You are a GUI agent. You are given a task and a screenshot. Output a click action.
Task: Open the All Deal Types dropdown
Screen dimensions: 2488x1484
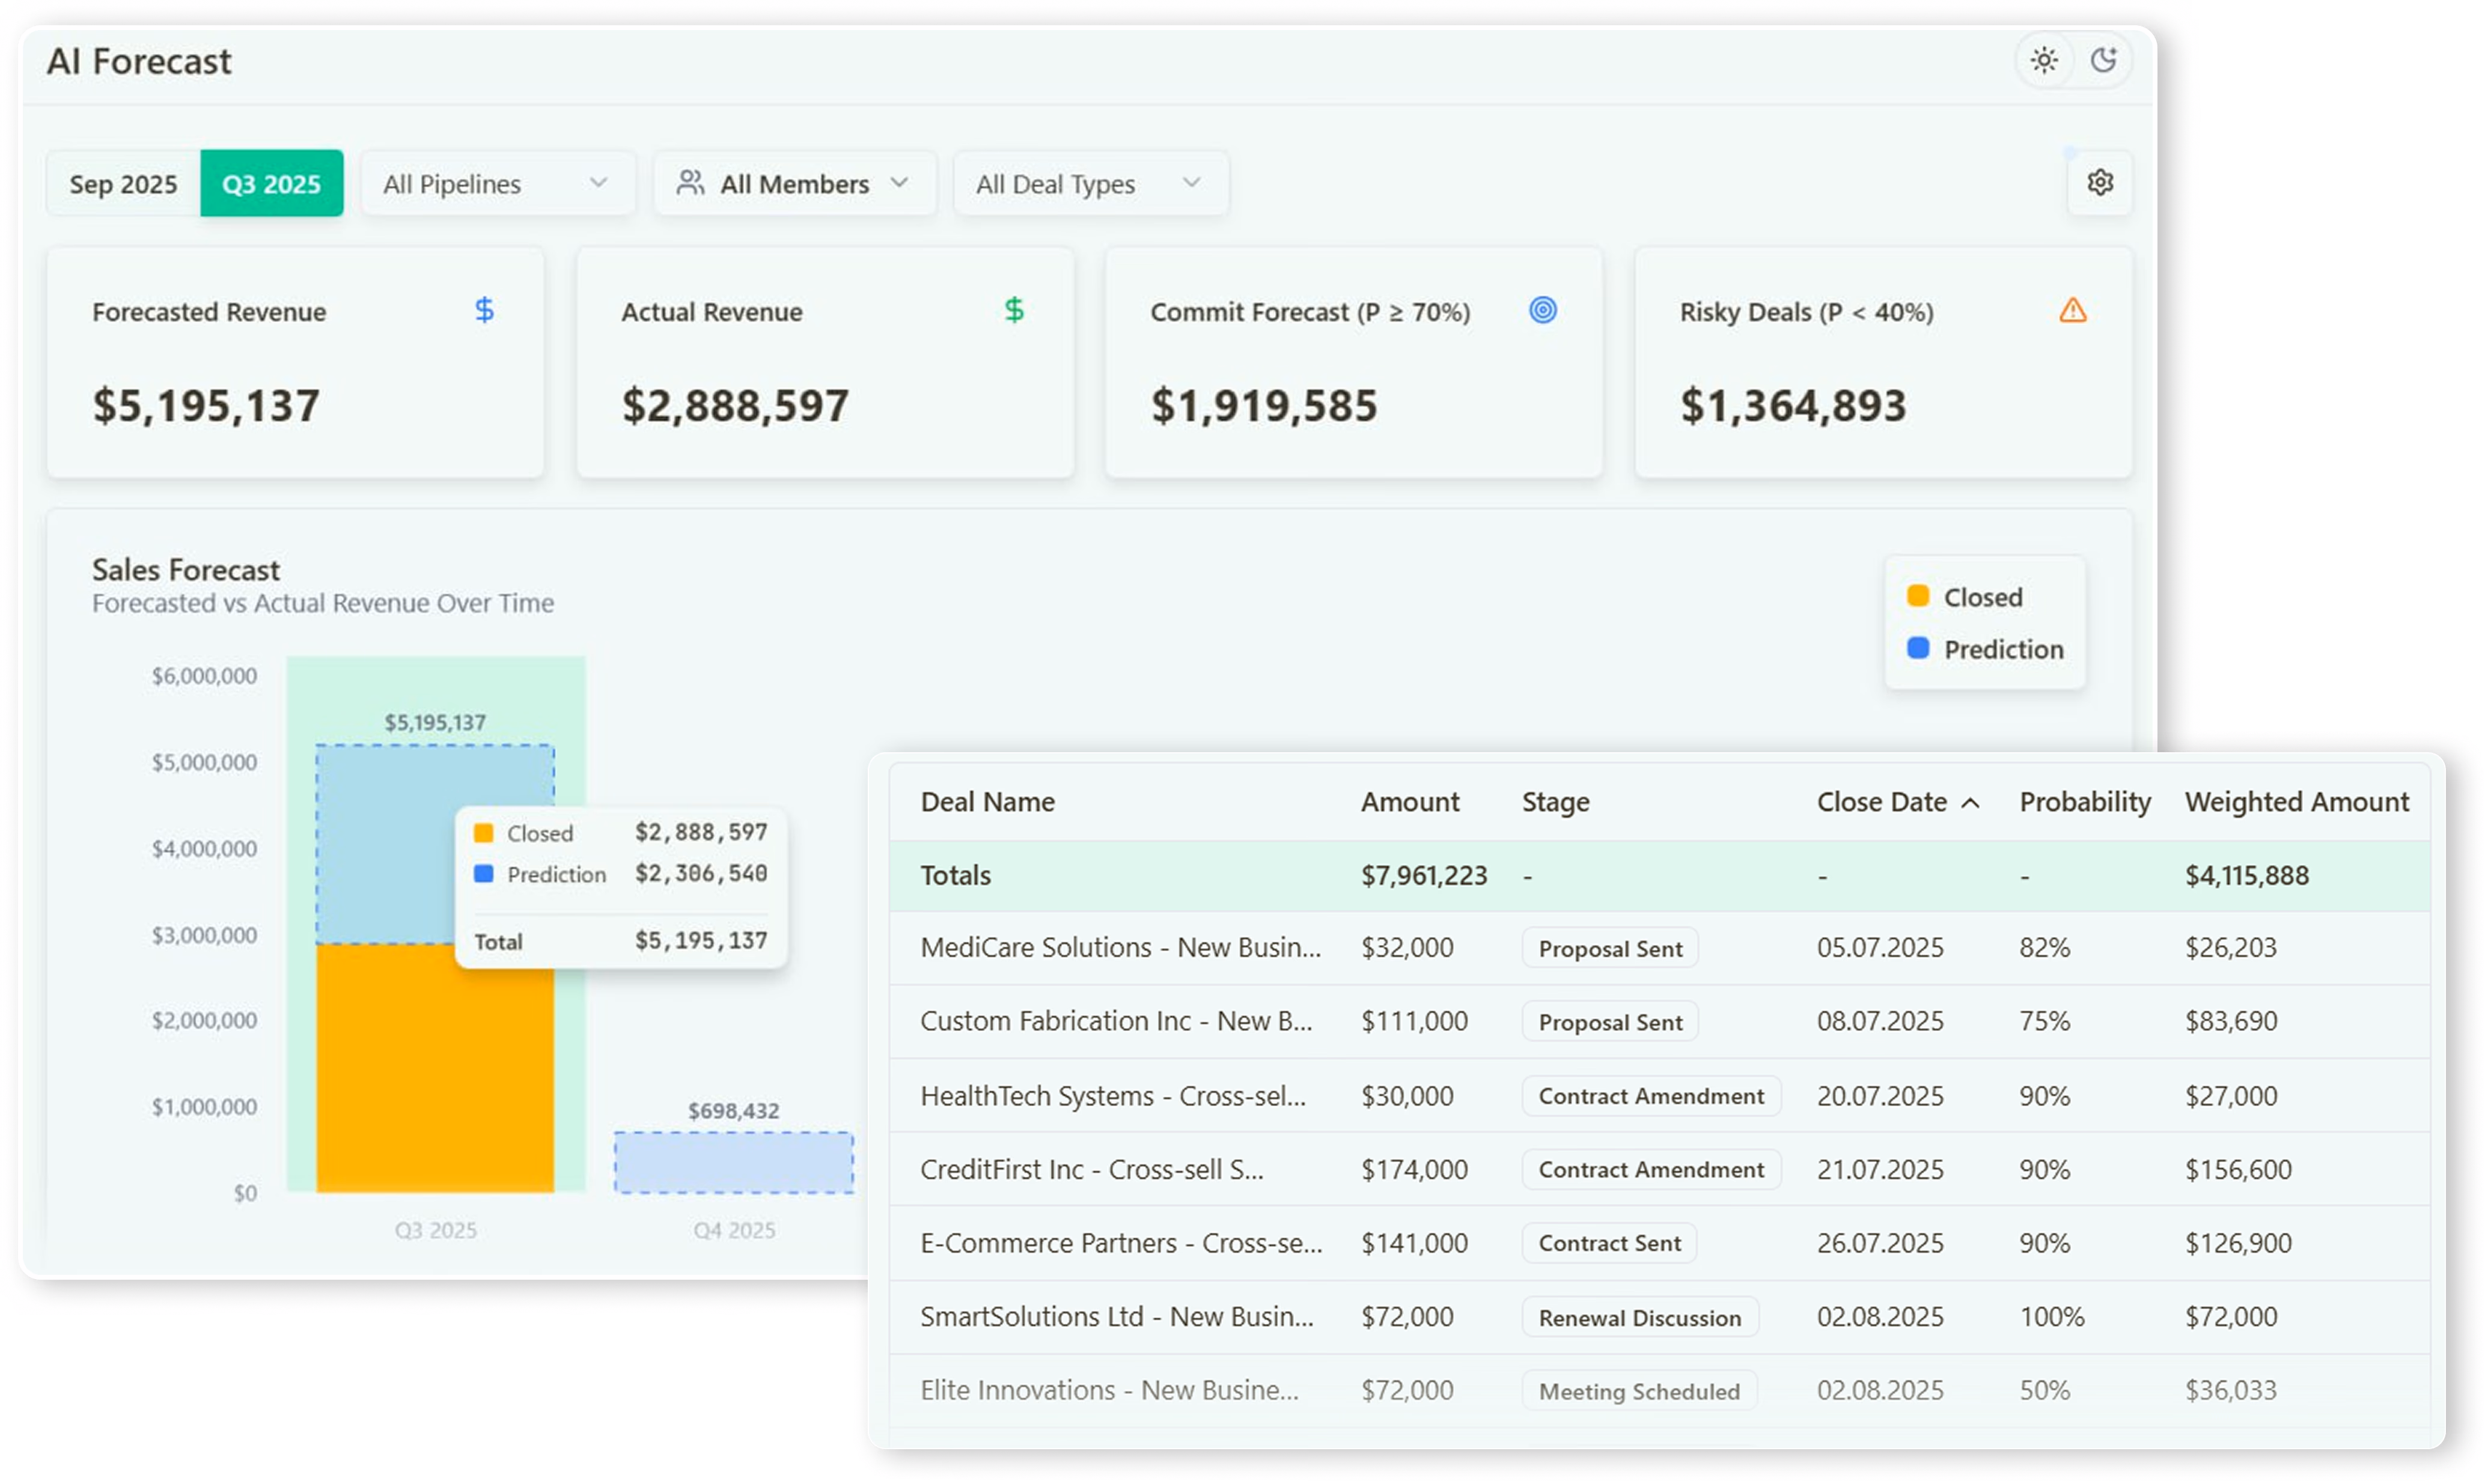[1090, 183]
